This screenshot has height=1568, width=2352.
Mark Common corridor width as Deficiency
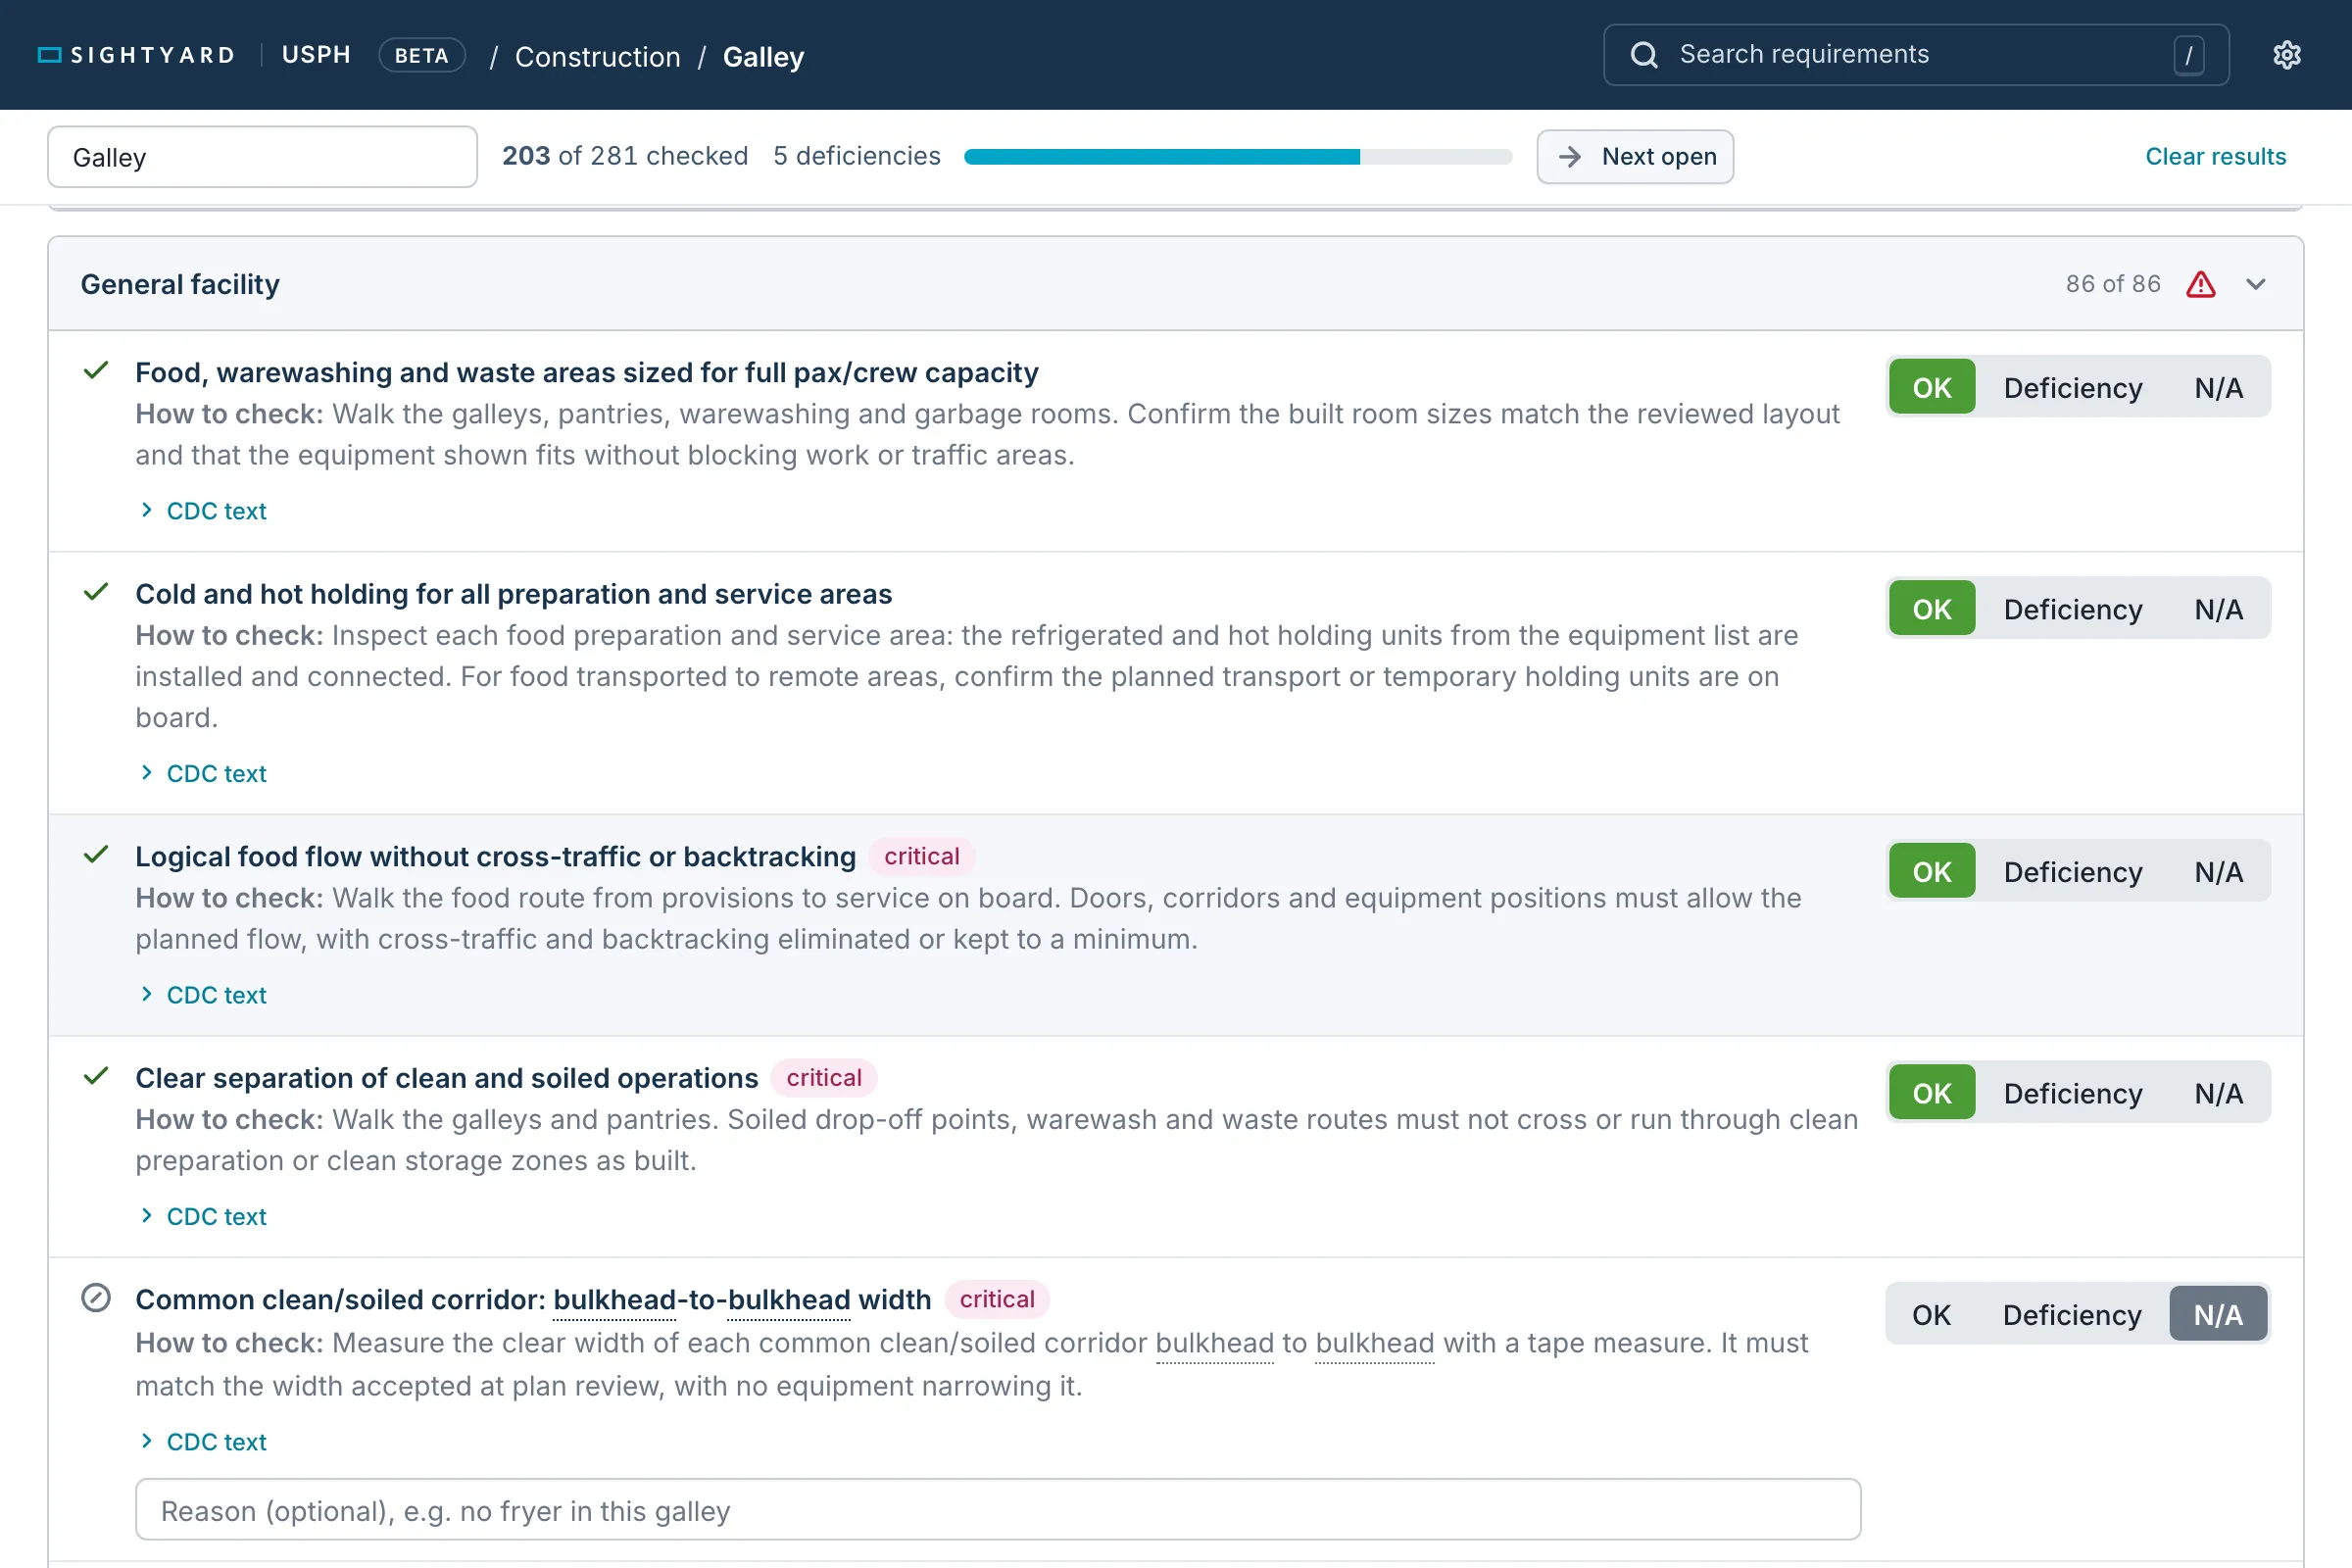[2073, 1314]
